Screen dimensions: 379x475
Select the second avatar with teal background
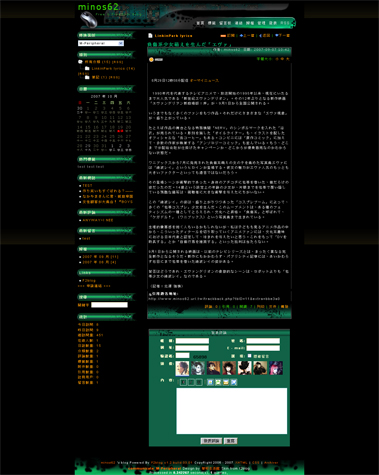coord(198,368)
